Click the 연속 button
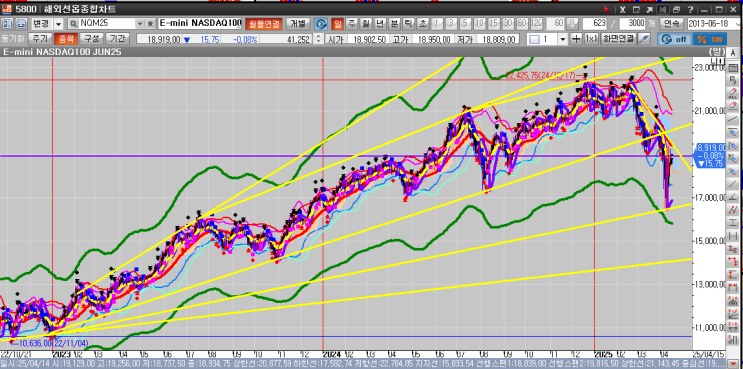 coord(671,24)
